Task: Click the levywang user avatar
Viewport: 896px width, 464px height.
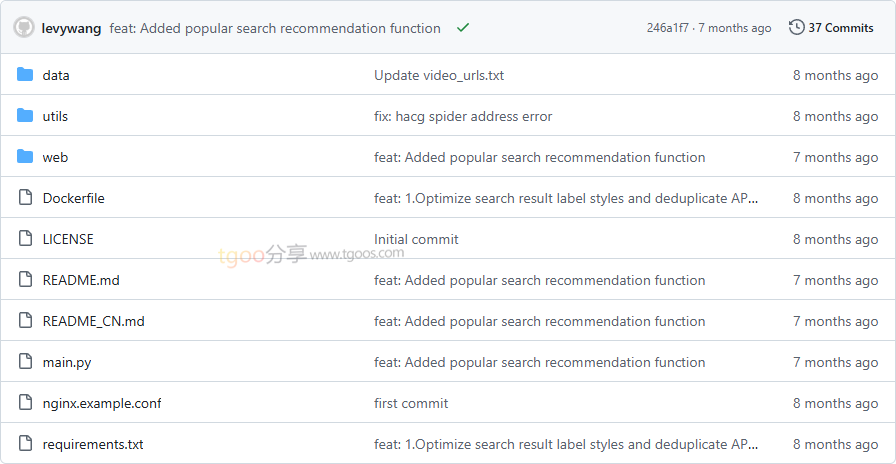Action: [x=23, y=28]
